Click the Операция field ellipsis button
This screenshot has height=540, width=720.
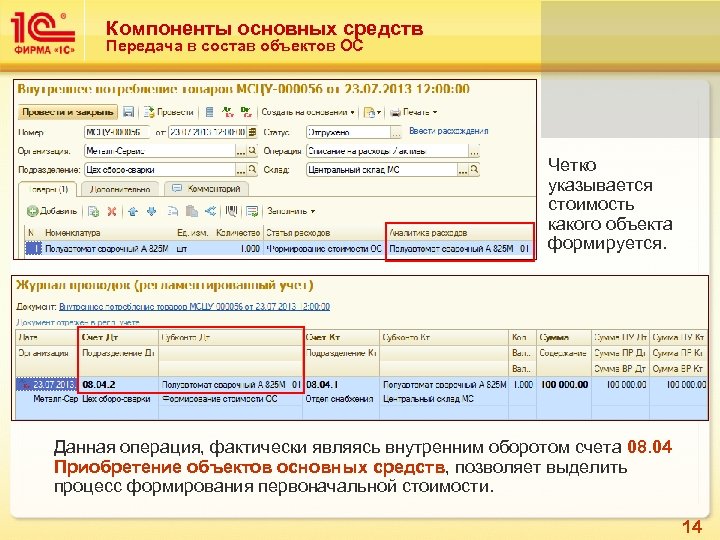click(474, 151)
